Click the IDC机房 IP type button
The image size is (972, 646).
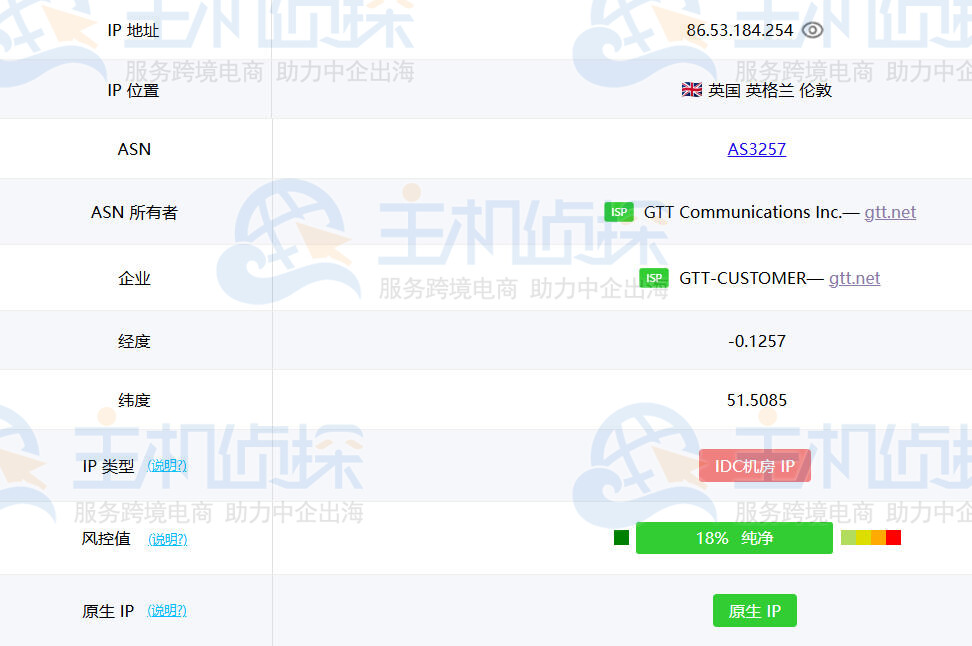[x=755, y=465]
